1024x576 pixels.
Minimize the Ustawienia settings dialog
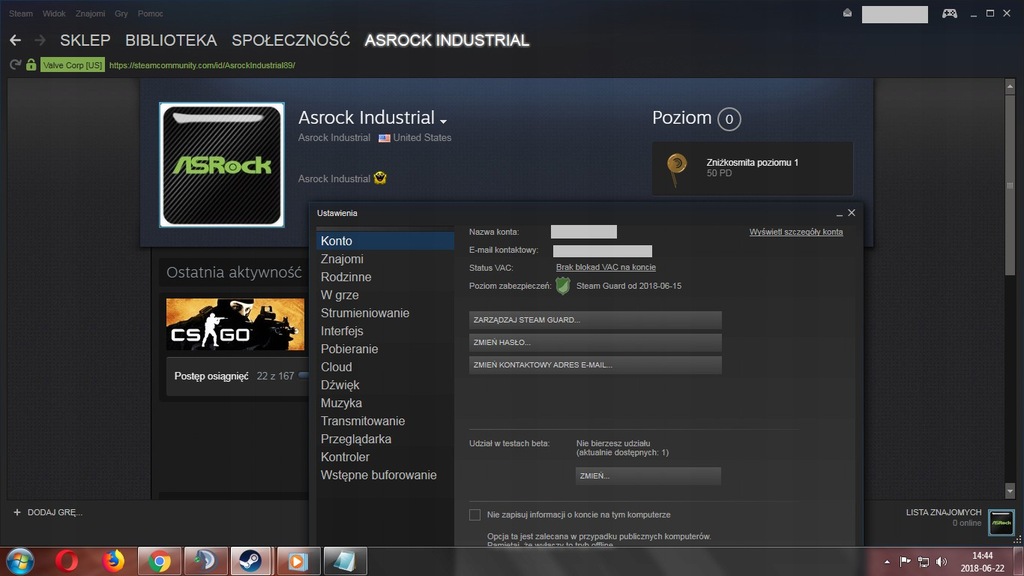[839, 214]
